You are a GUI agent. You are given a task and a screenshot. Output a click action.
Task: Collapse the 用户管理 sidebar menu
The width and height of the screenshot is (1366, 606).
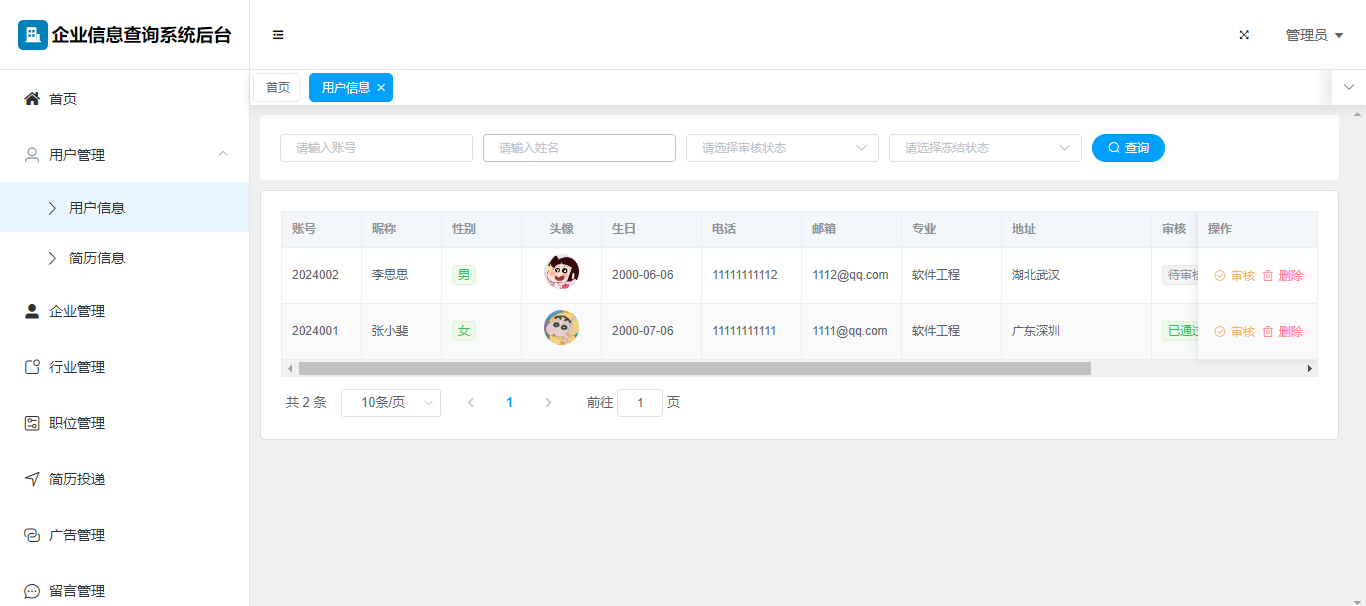223,154
